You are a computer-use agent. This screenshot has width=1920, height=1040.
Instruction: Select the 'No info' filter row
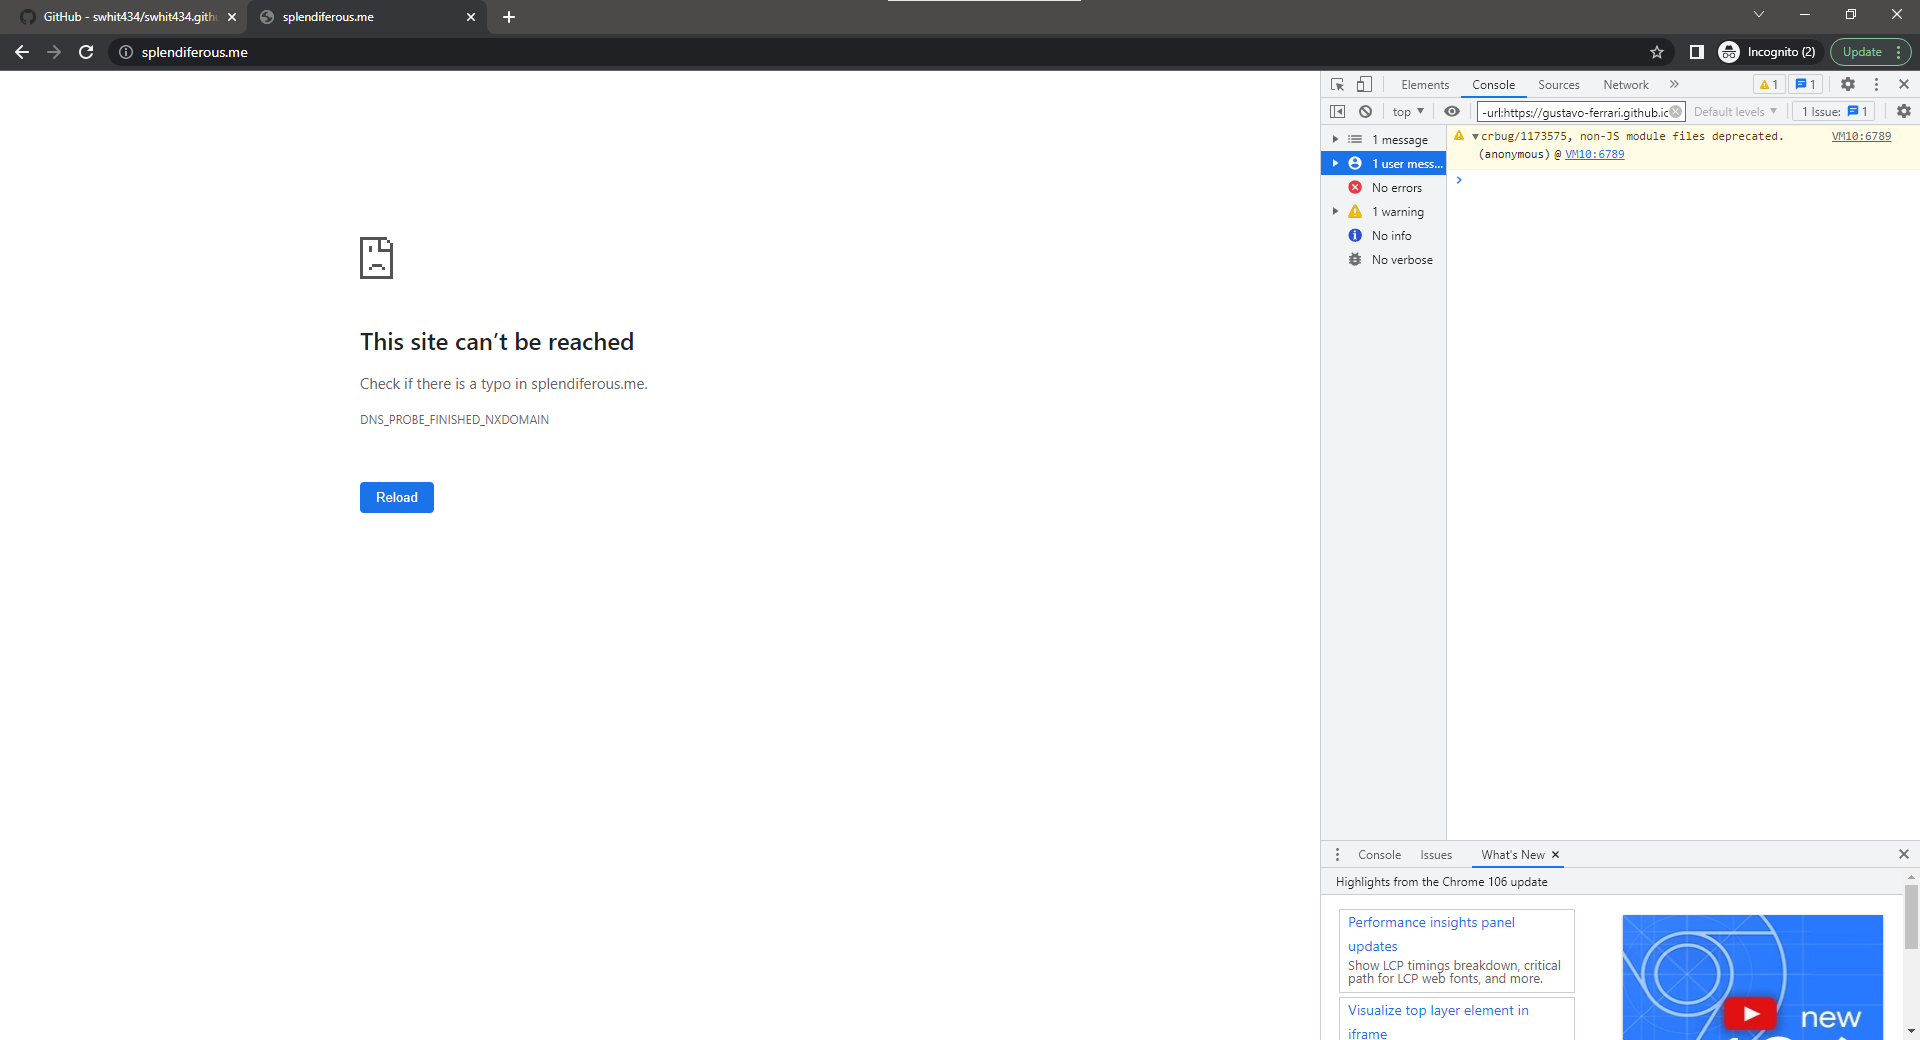tap(1383, 236)
